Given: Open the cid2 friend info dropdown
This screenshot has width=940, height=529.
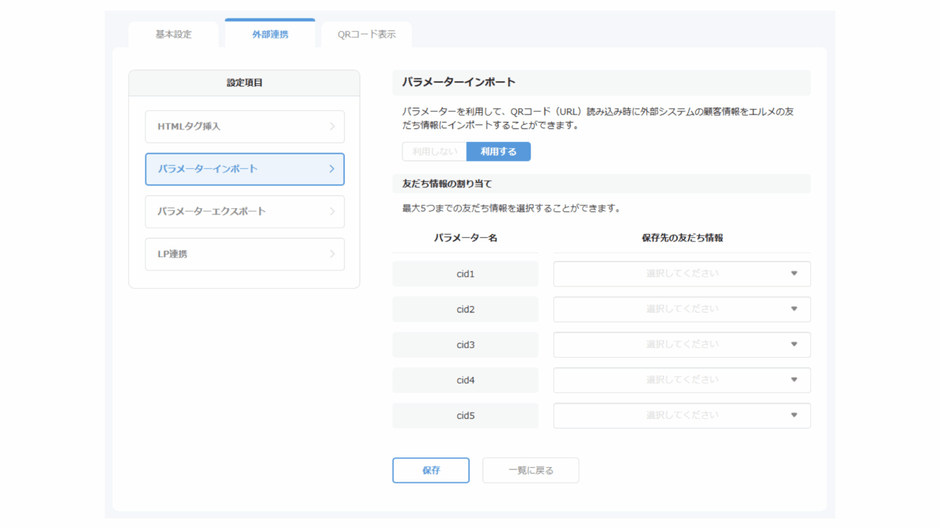Looking at the screenshot, I should pos(681,309).
